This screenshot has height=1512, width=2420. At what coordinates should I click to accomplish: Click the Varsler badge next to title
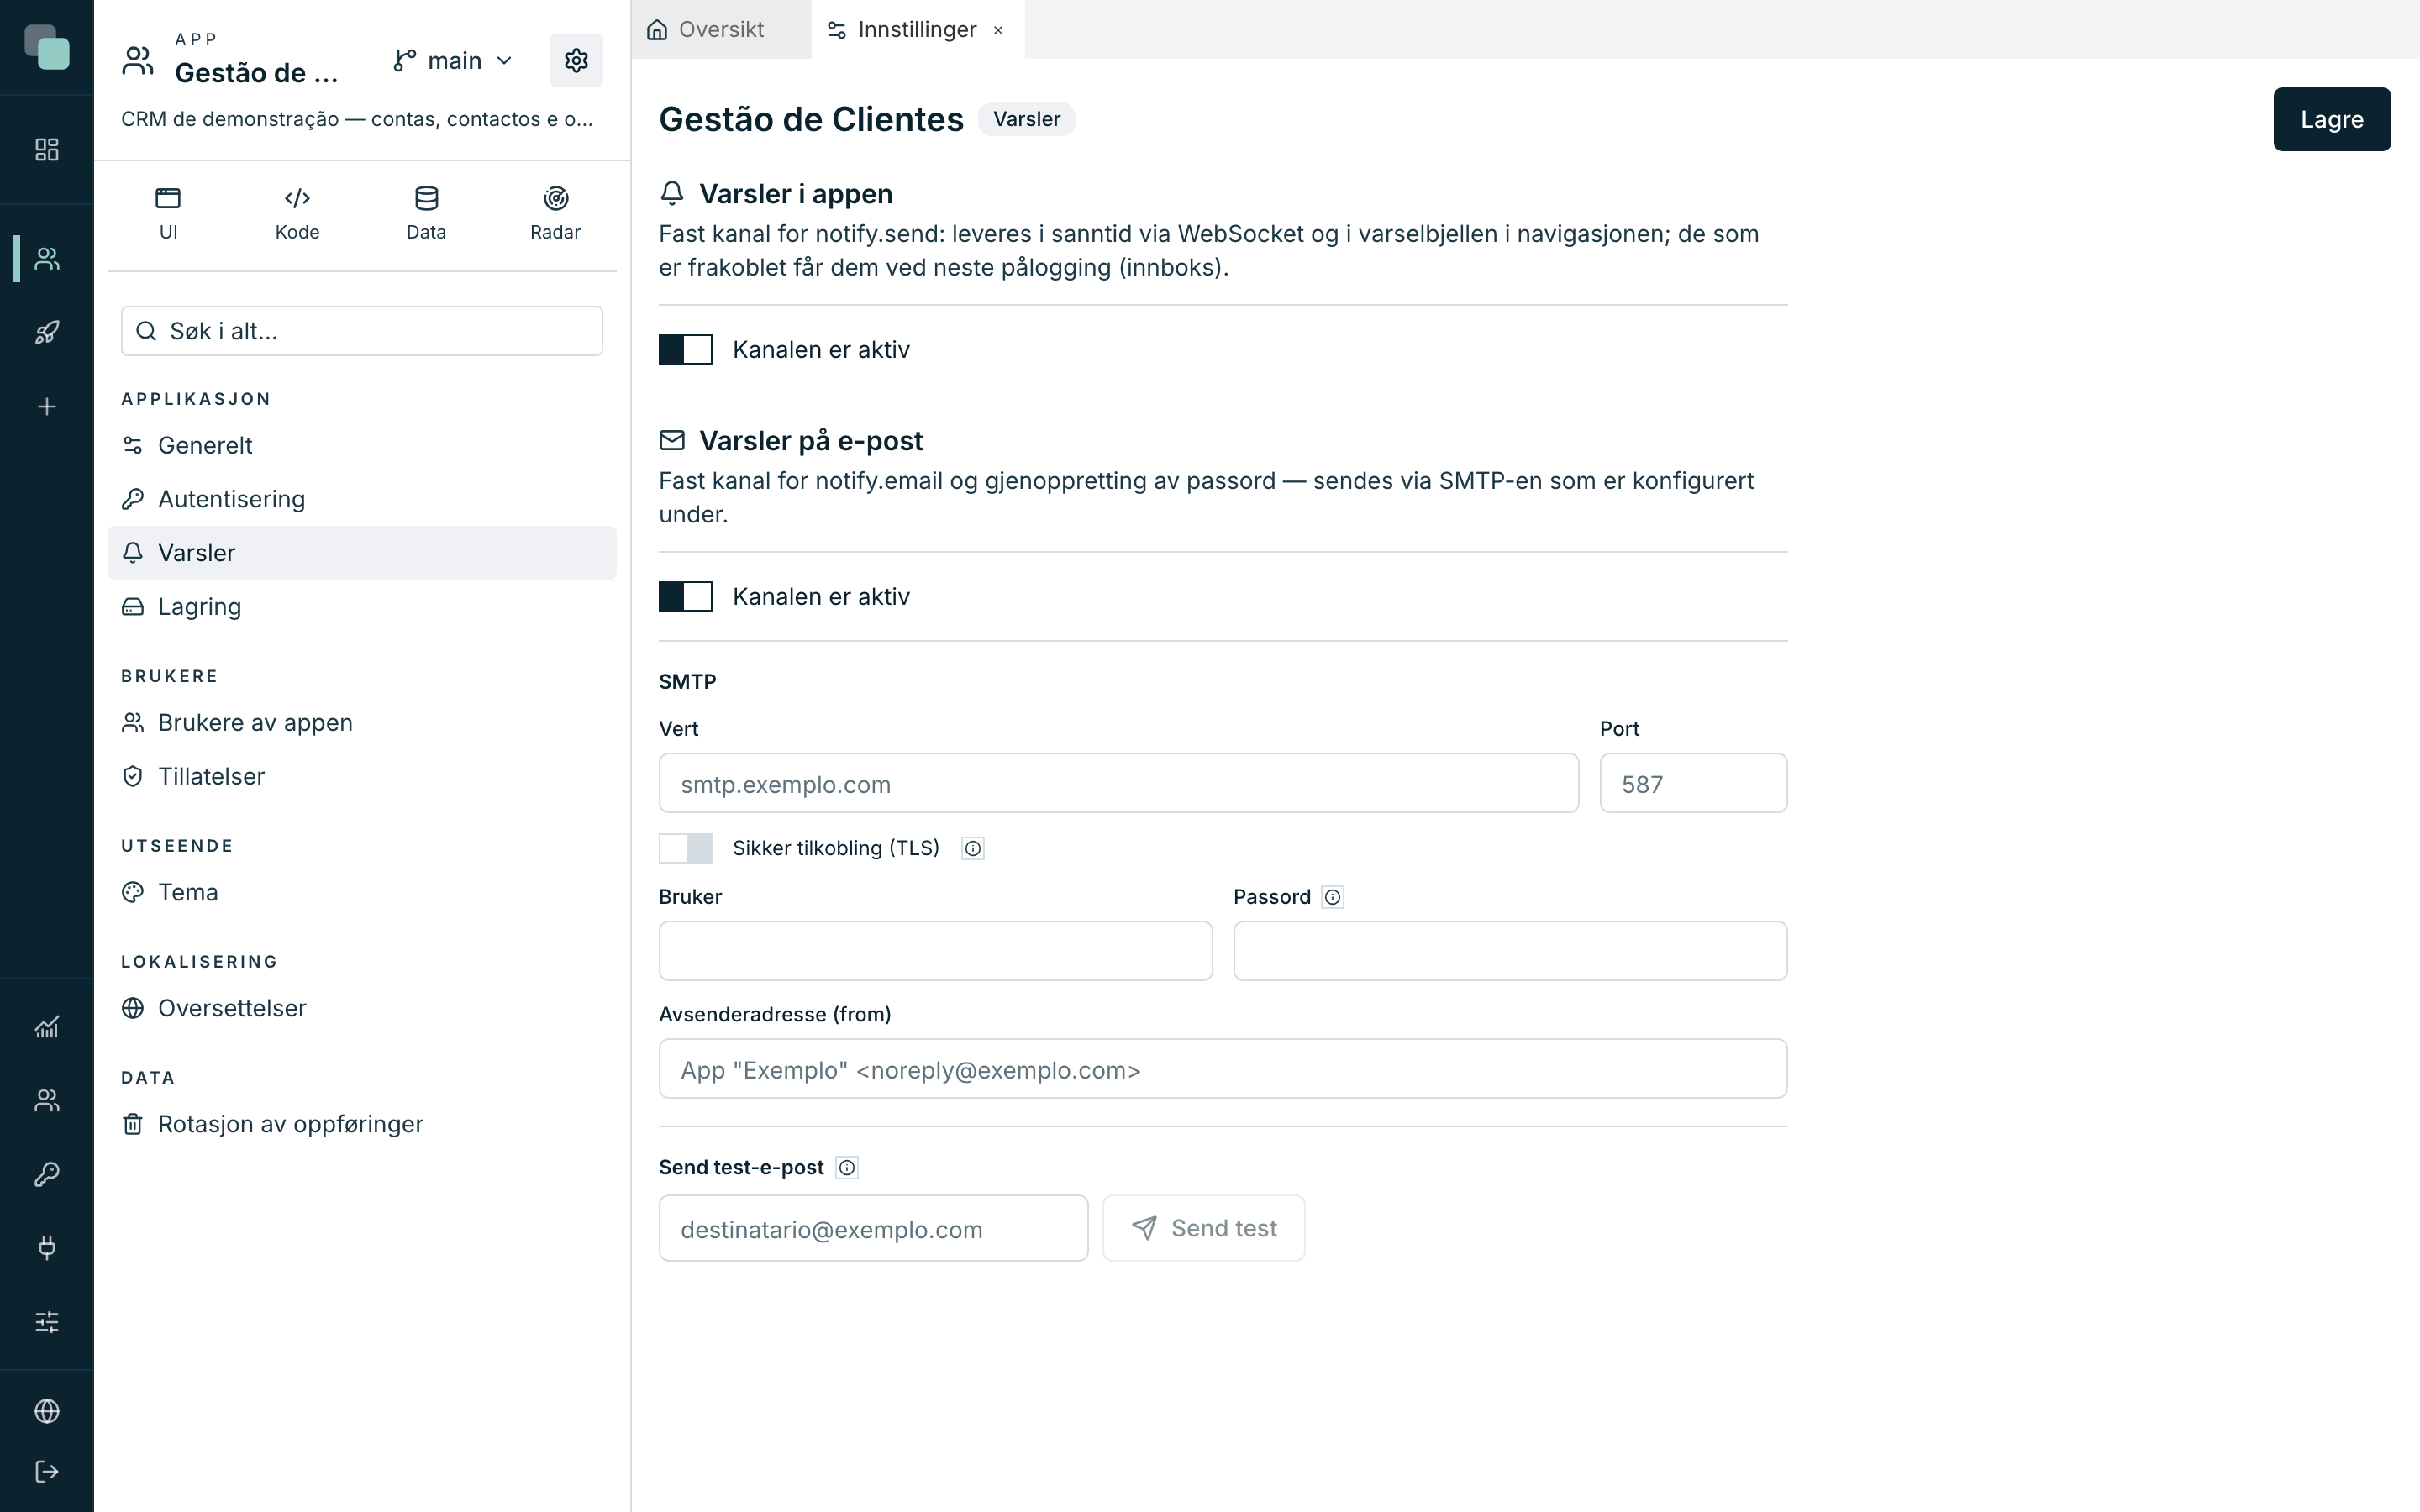point(1026,119)
